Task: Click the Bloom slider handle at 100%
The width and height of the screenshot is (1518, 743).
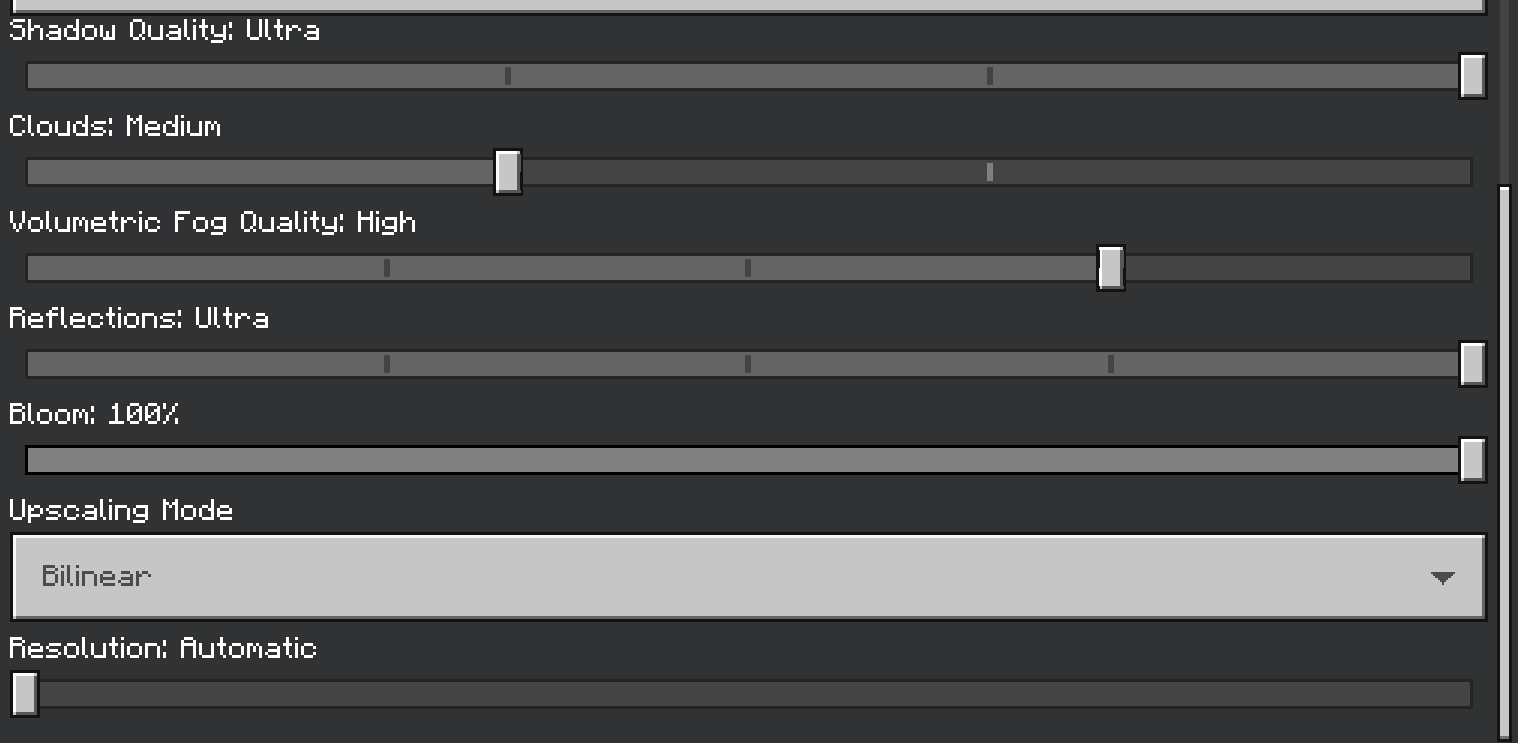Action: pyautogui.click(x=1472, y=460)
